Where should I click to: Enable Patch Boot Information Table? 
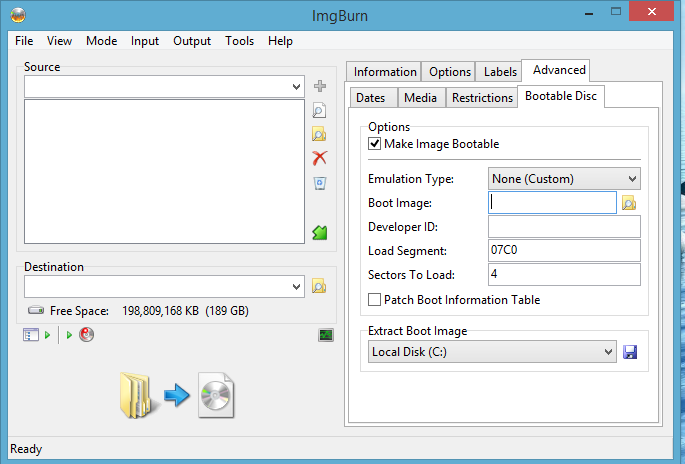374,300
